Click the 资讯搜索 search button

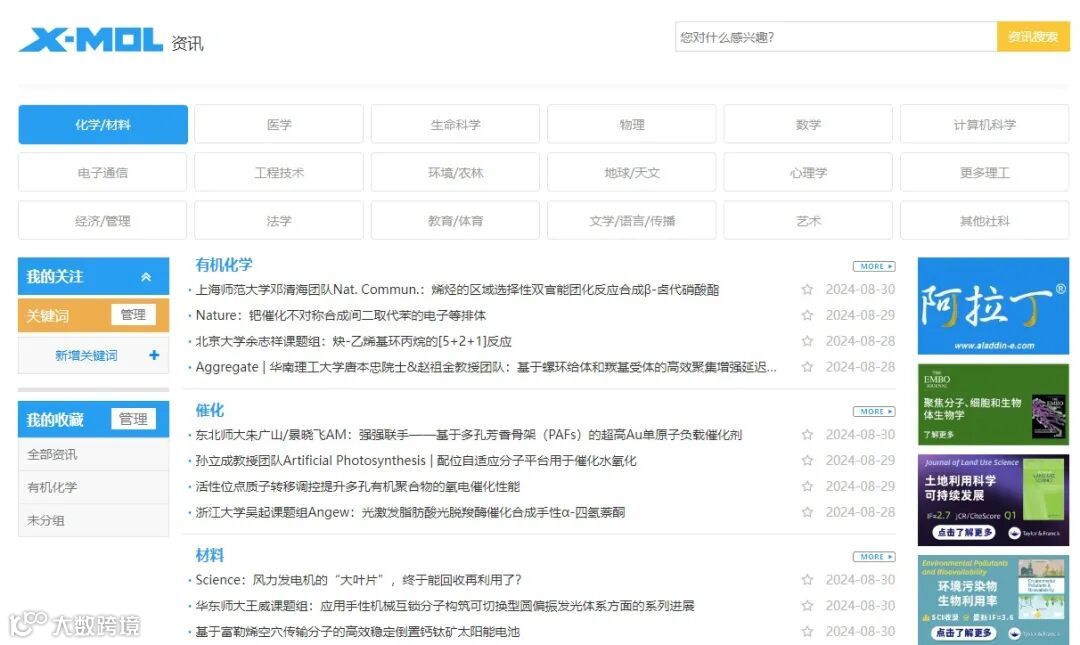click(1032, 37)
